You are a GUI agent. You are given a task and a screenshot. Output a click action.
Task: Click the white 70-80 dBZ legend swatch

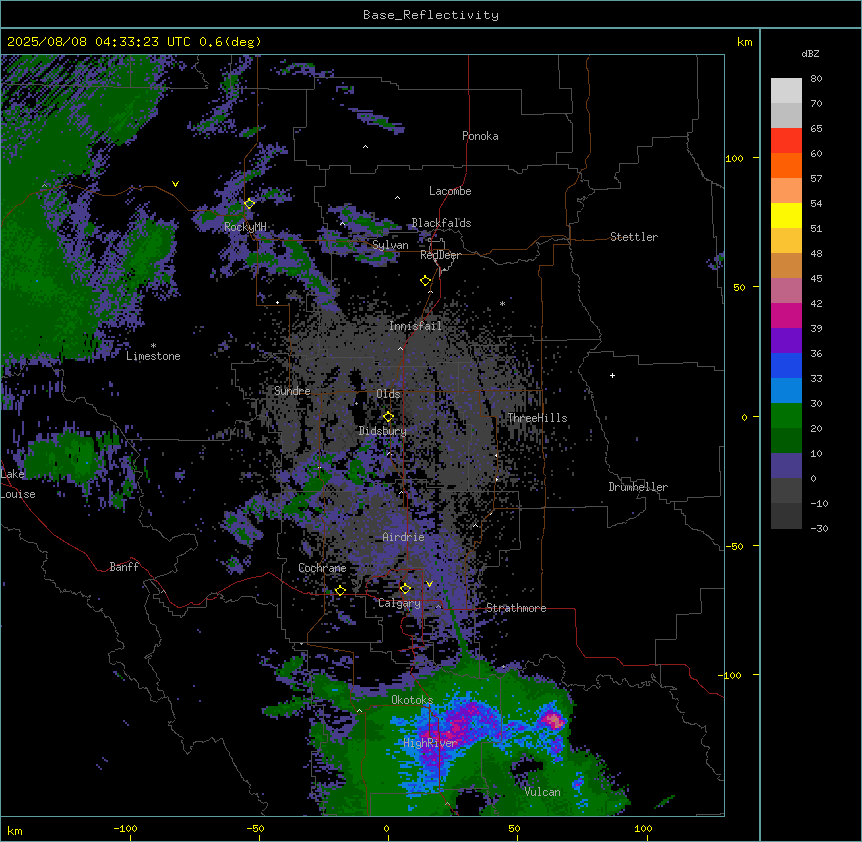pos(786,91)
